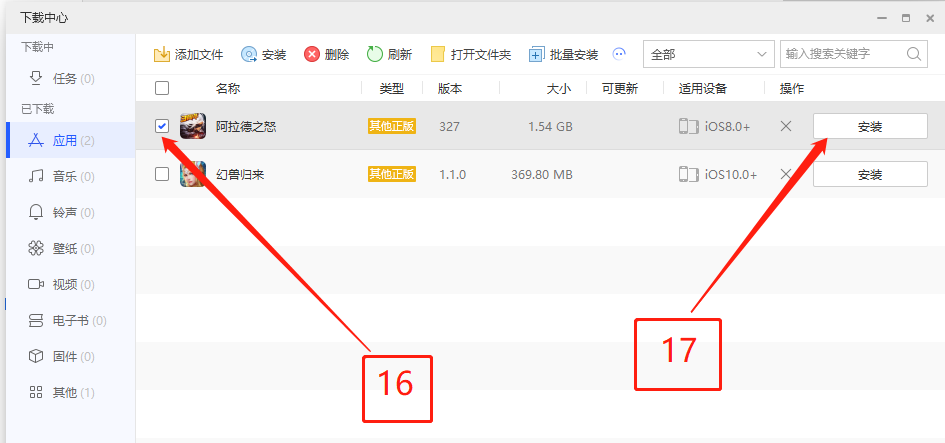This screenshot has width=945, height=443.
Task: Click the red 删除 (Delete) toolbar icon
Action: [312, 54]
